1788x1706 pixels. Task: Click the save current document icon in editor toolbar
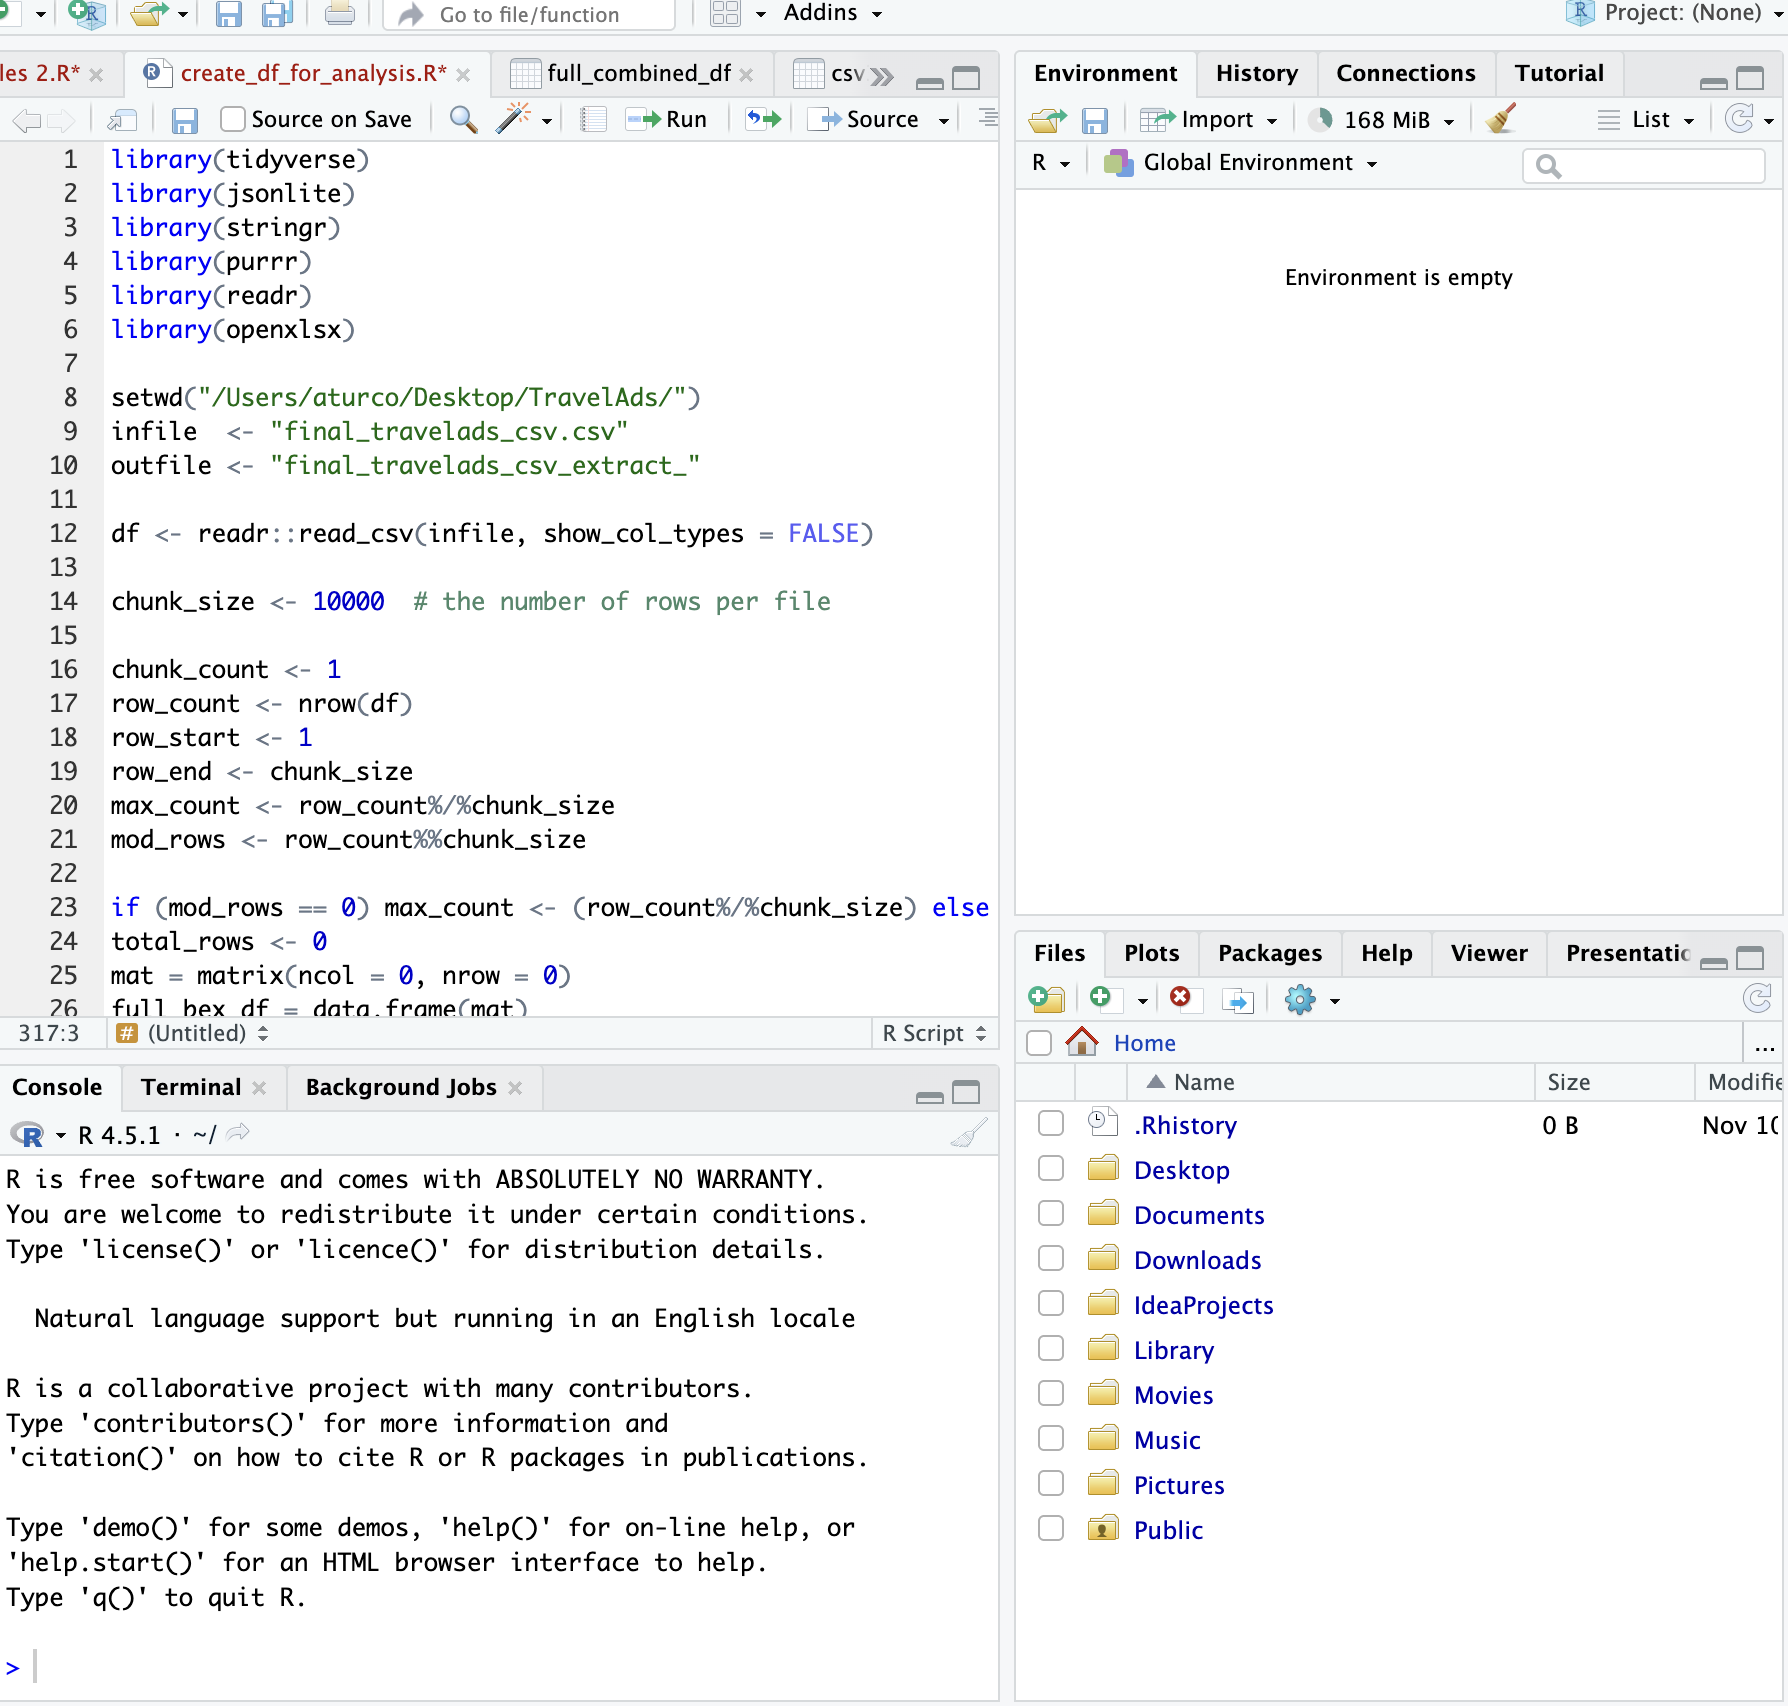[x=184, y=120]
